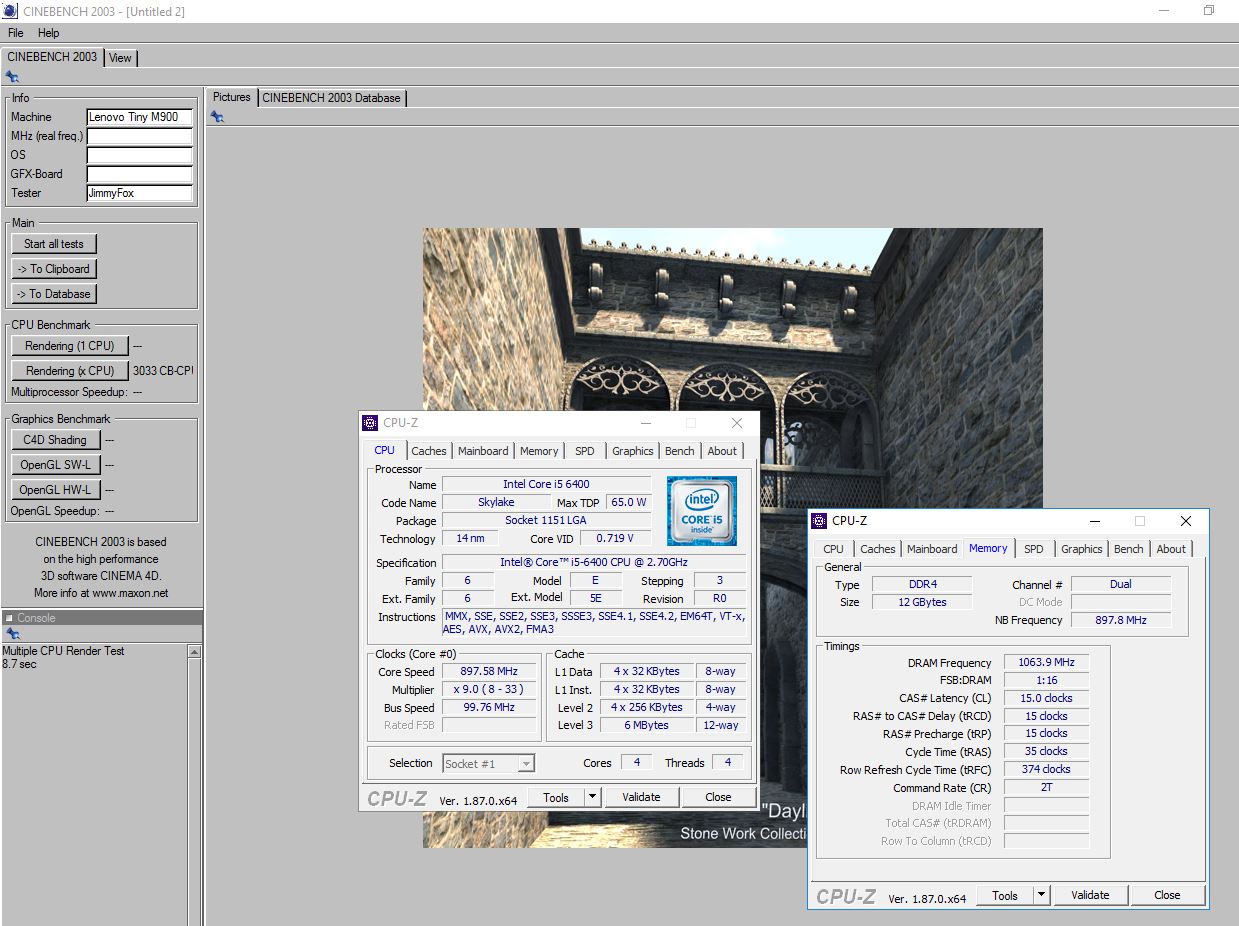Run the OpenGL HW-L test
The height and width of the screenshot is (926, 1239).
tap(55, 490)
